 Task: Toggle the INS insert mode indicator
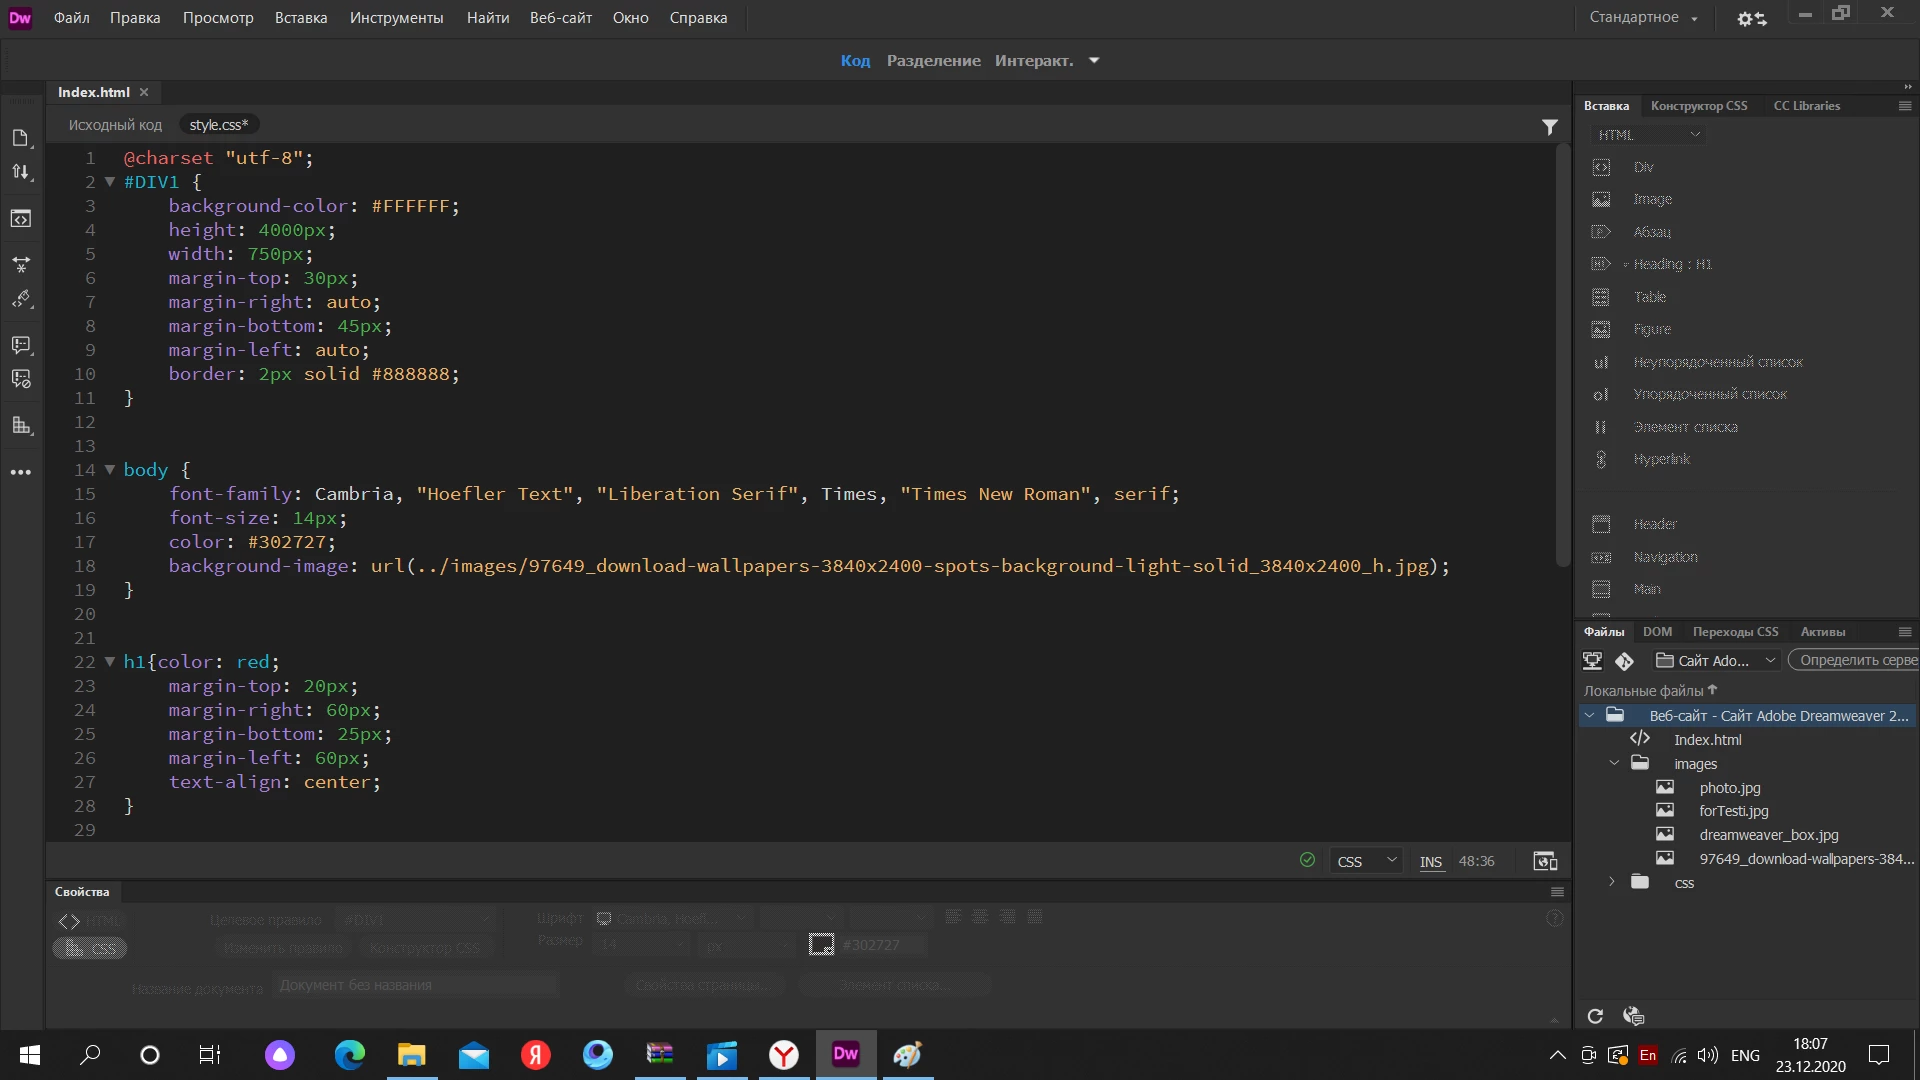(1430, 862)
